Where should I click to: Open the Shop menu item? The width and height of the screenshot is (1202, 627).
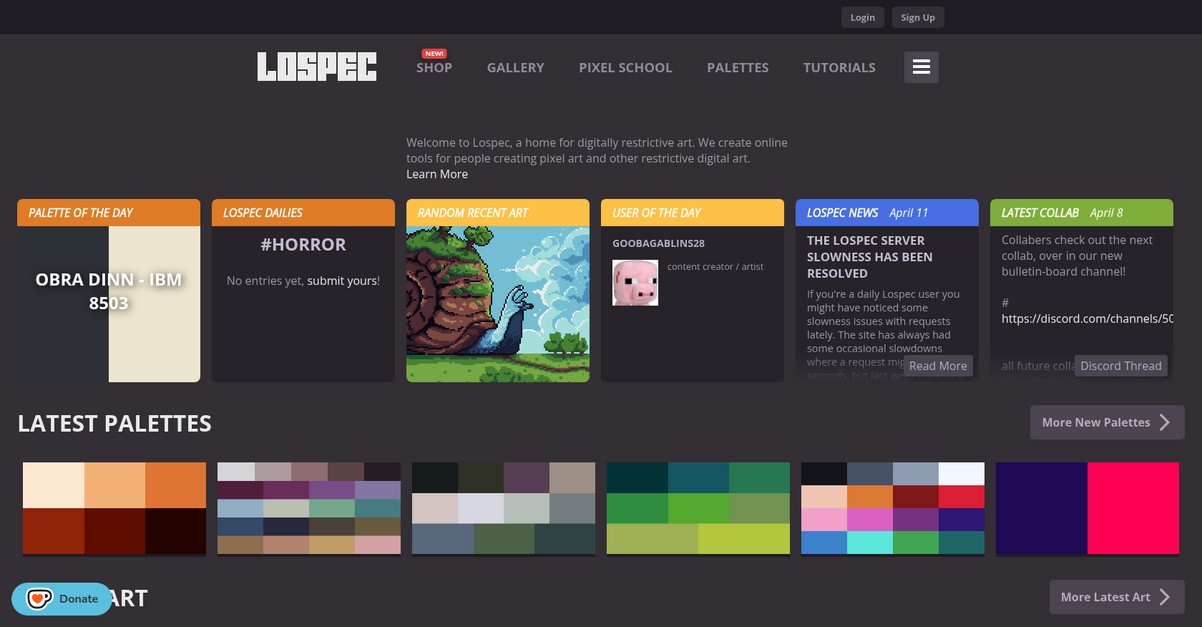coord(434,67)
